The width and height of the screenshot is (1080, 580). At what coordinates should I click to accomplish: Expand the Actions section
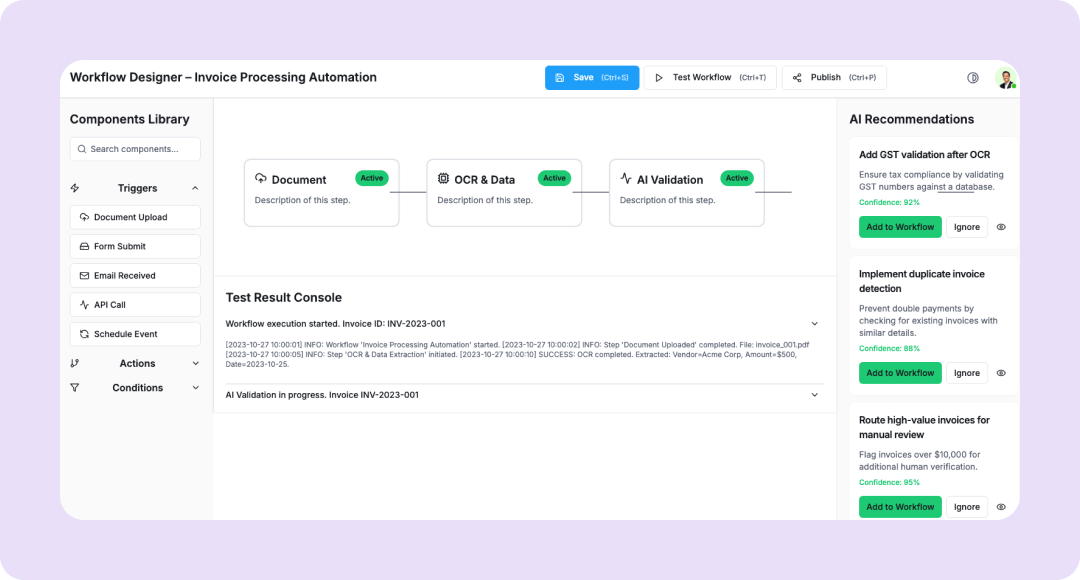(x=195, y=364)
